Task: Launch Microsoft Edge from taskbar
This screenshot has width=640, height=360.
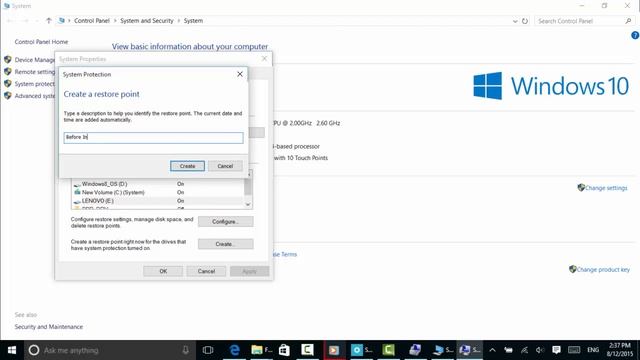Action: [235, 350]
